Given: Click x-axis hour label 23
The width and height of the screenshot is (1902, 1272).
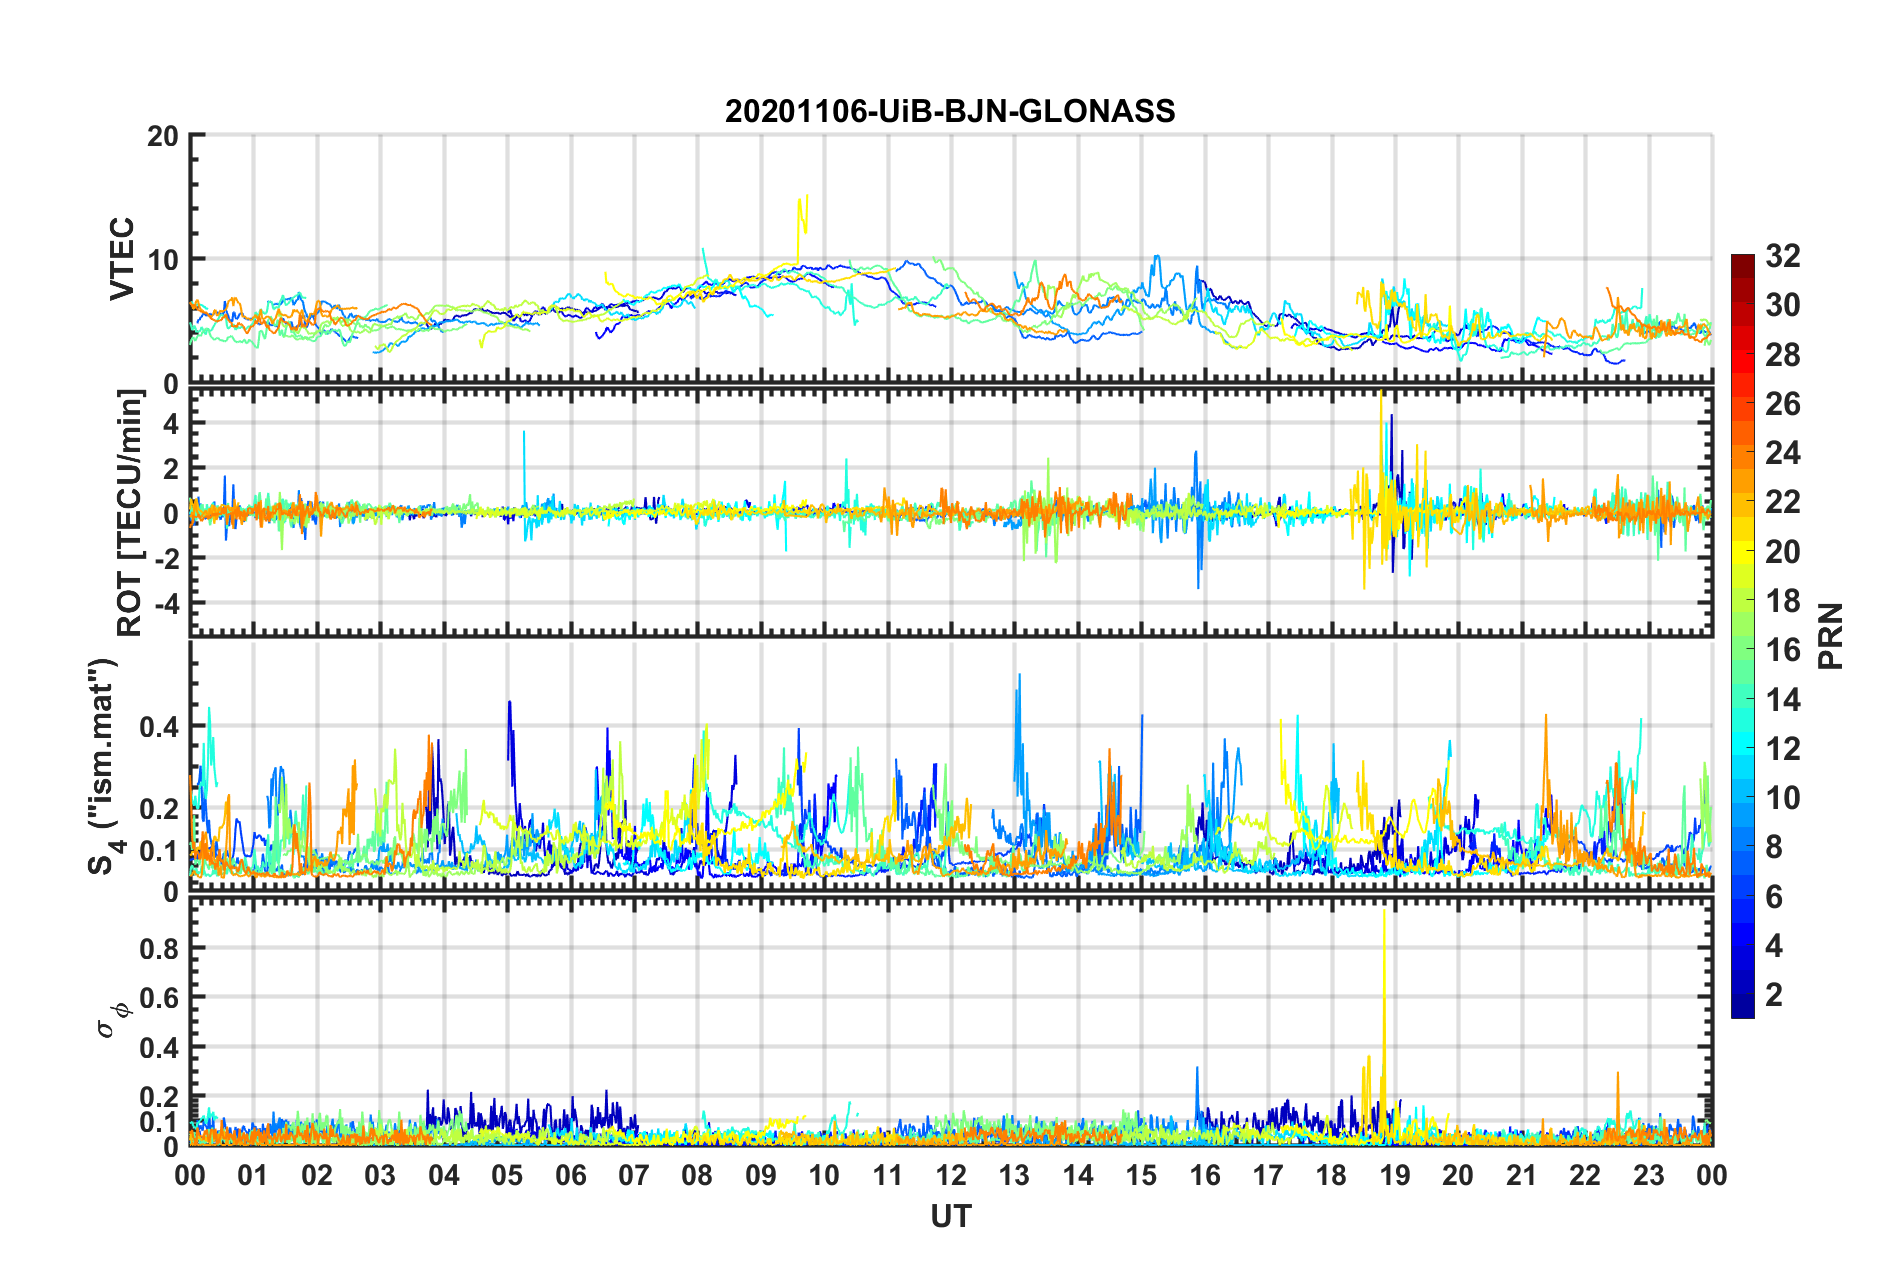Looking at the screenshot, I should [x=1649, y=1175].
